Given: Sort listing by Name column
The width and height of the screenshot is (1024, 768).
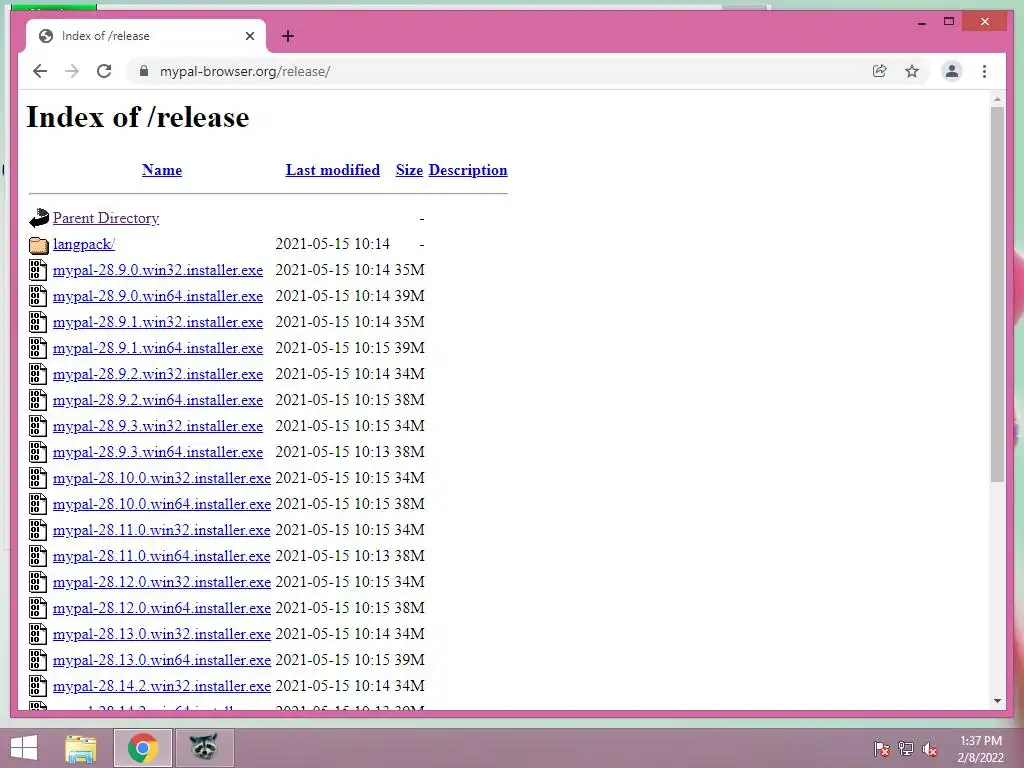Looking at the screenshot, I should (162, 170).
